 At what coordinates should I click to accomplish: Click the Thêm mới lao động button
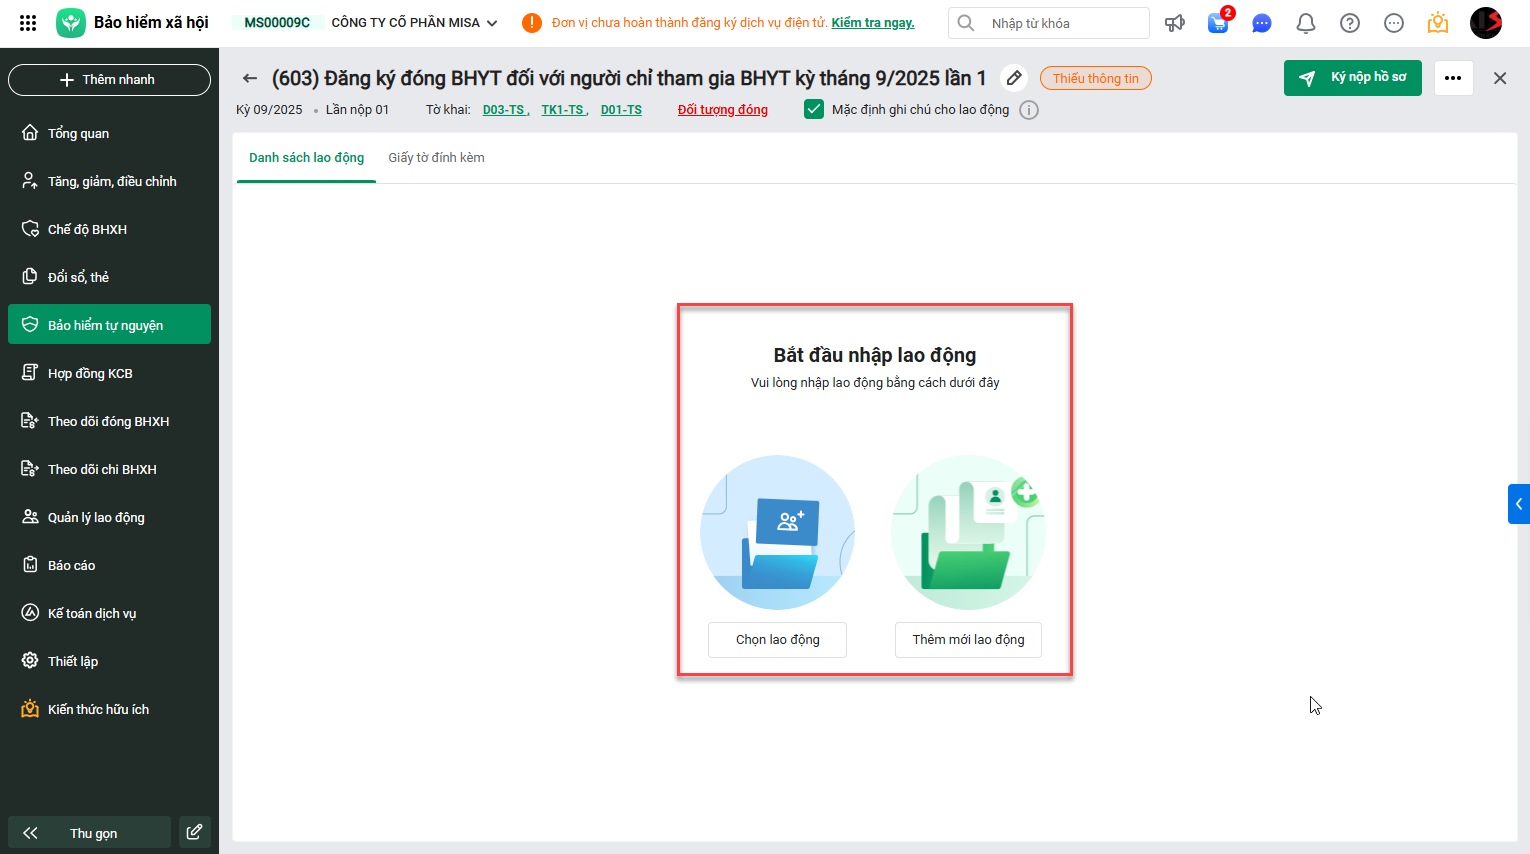[x=968, y=640]
